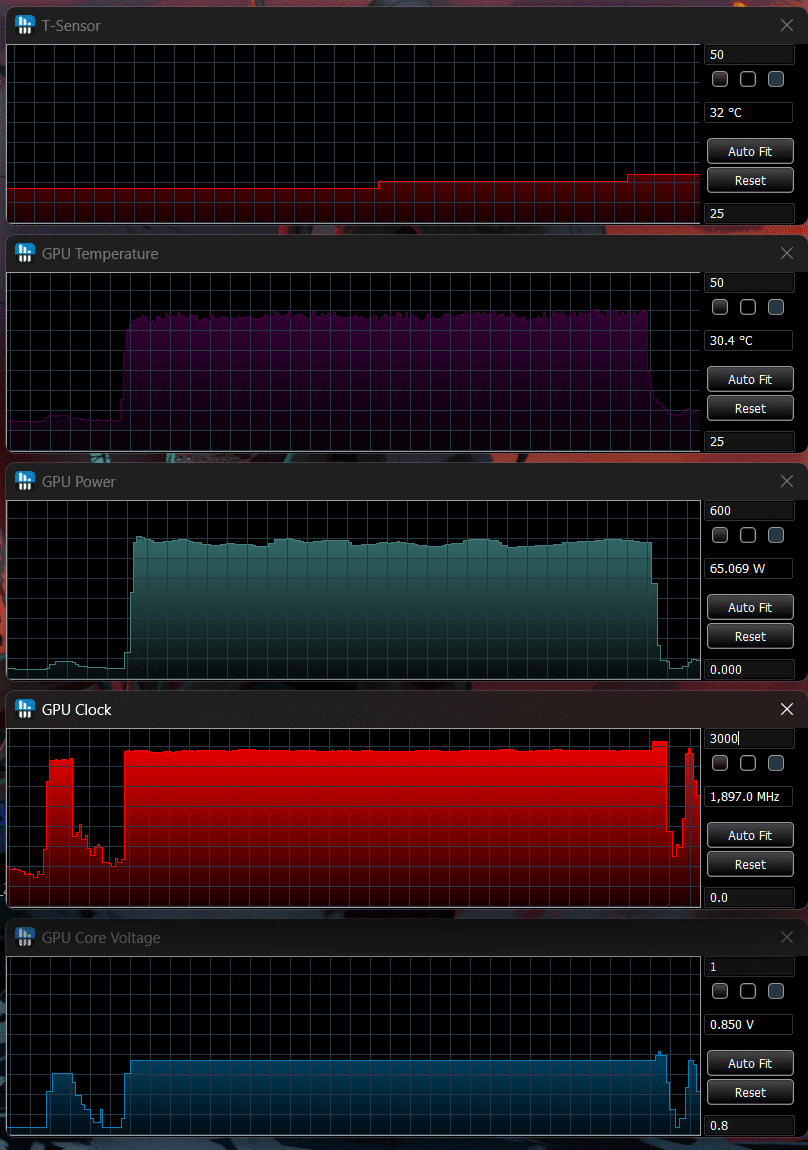The image size is (808, 1150).
Task: Open GPU Temperature grid swatch (blue)
Action: pyautogui.click(x=776, y=307)
